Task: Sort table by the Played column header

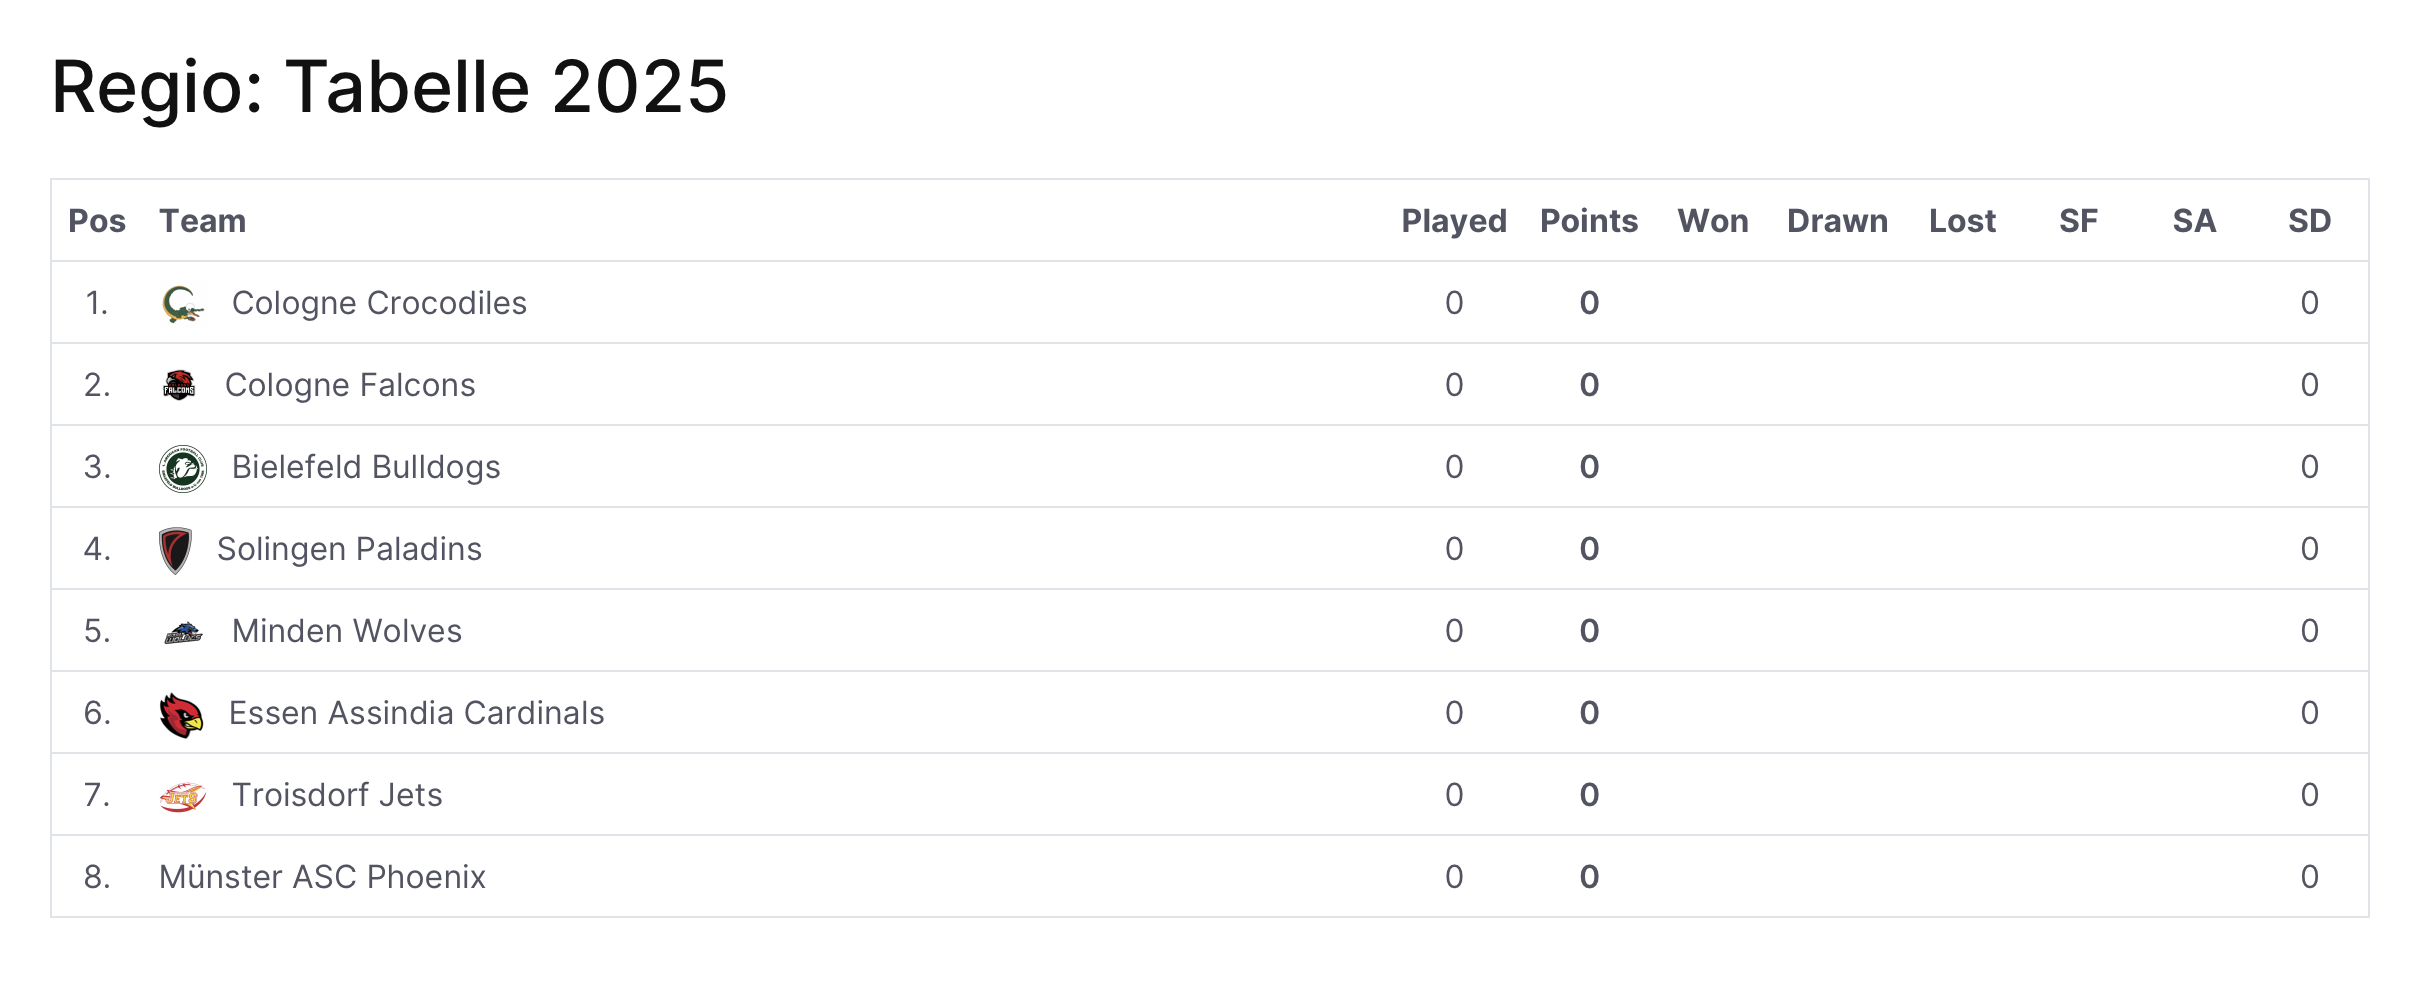Action: pos(1454,221)
